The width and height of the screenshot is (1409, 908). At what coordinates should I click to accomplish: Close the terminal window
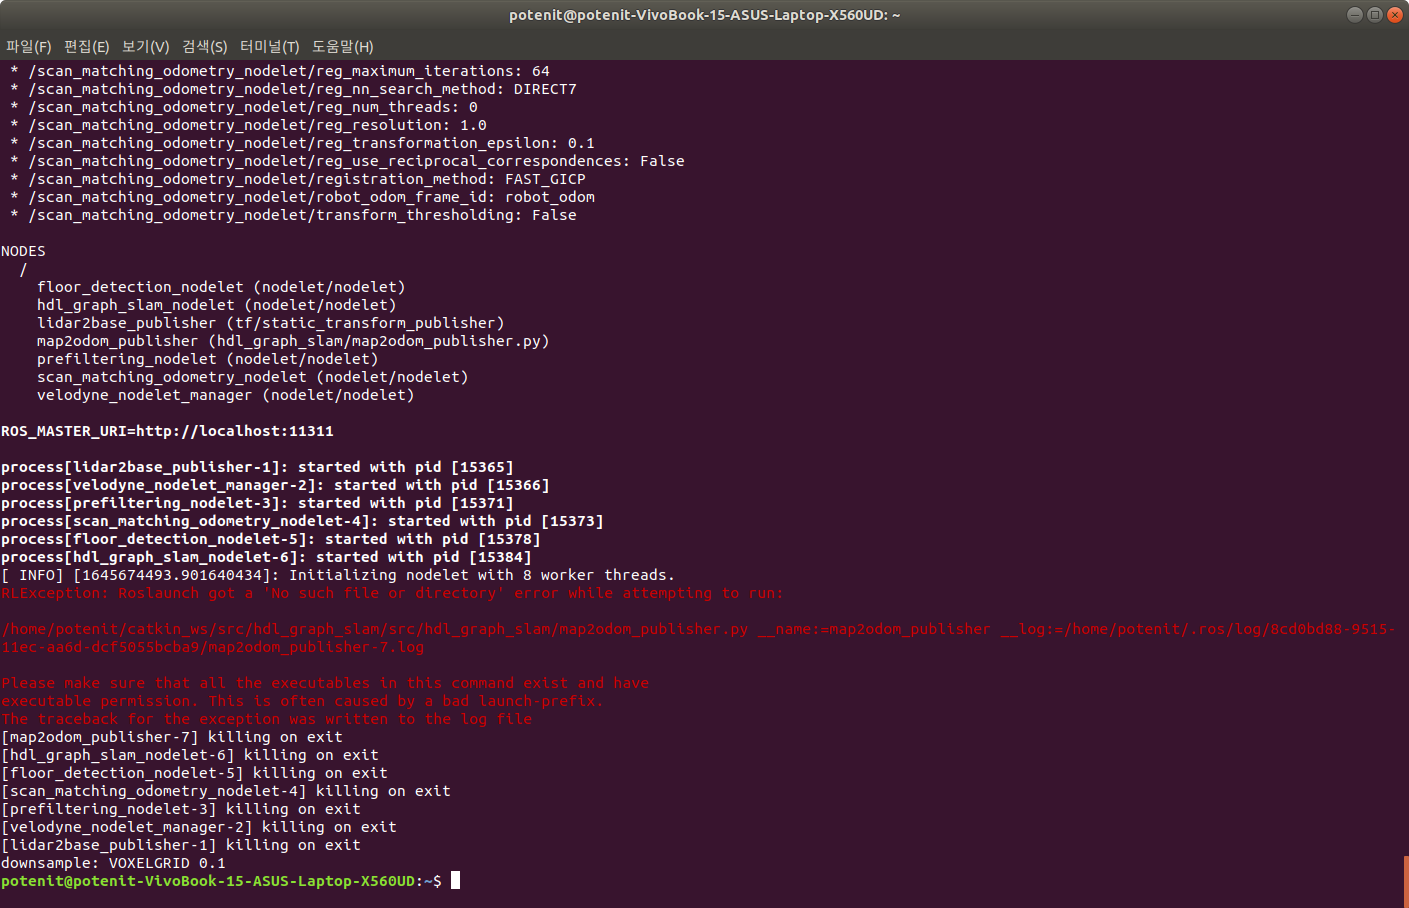pyautogui.click(x=1395, y=14)
